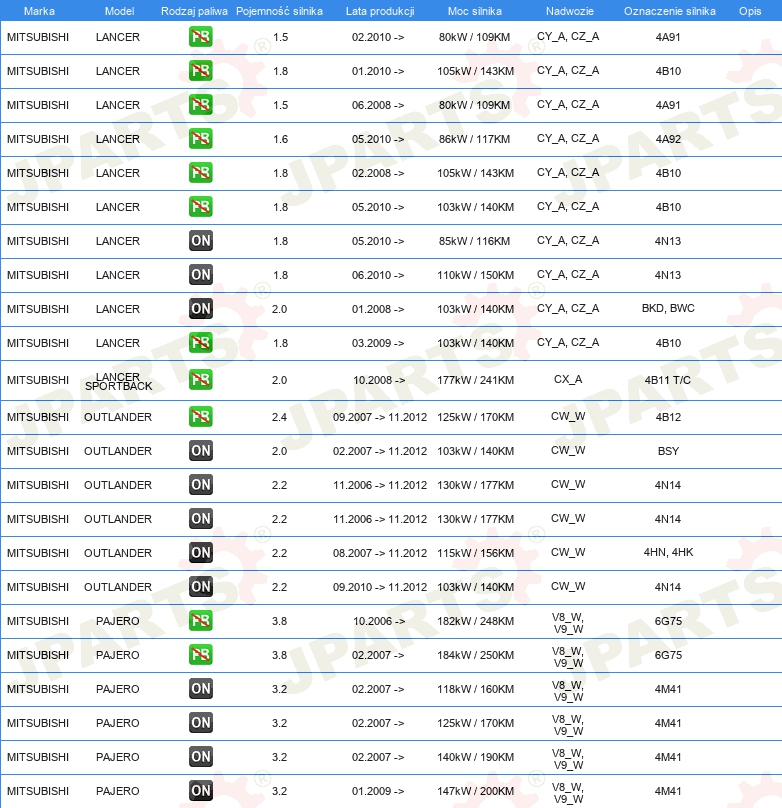
Task: Click the PB fuel icon for Lancer Sportback
Action: 201,380
